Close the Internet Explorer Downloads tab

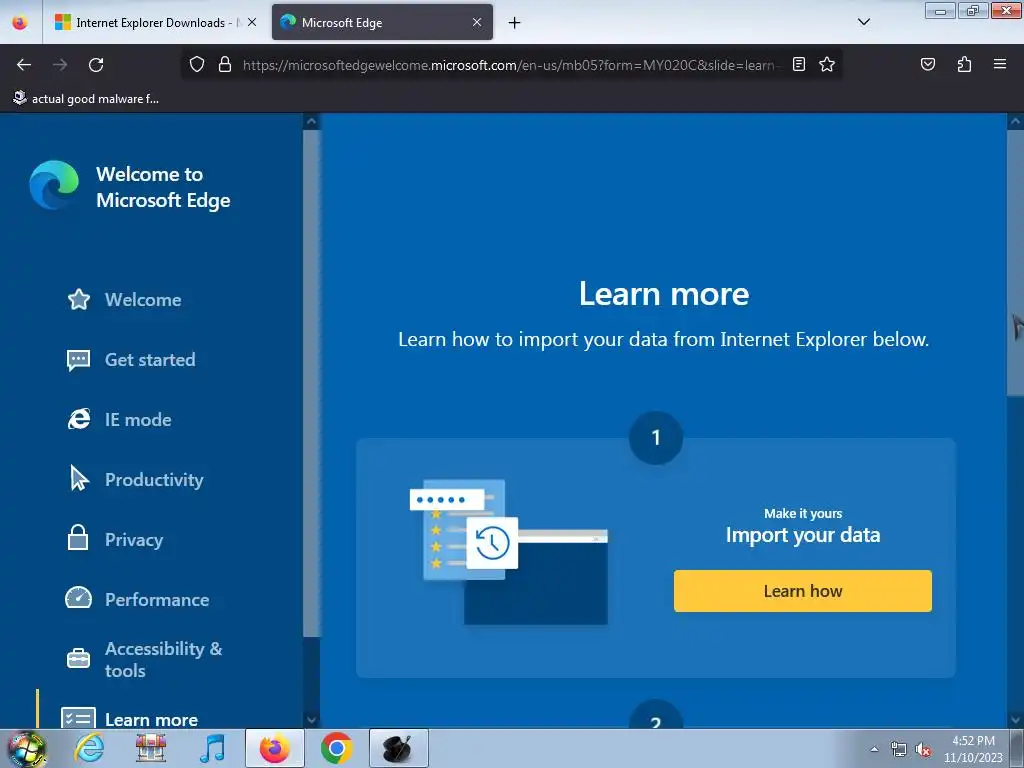point(251,22)
